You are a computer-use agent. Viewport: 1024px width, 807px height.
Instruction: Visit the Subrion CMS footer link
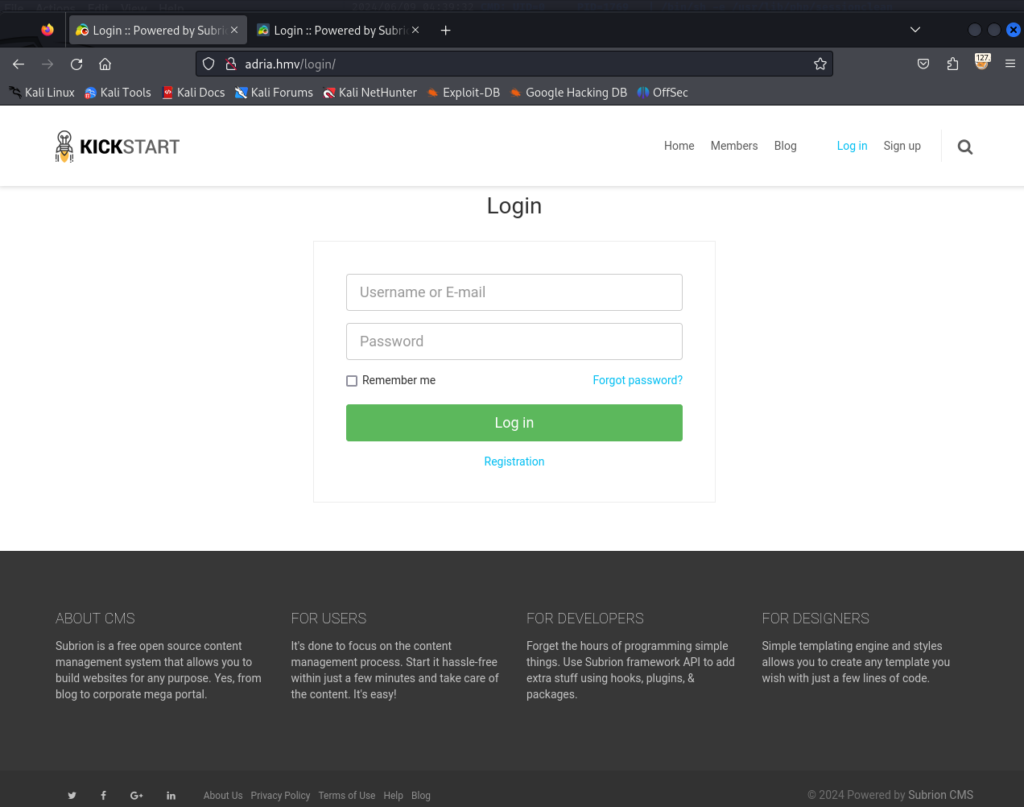(940, 795)
